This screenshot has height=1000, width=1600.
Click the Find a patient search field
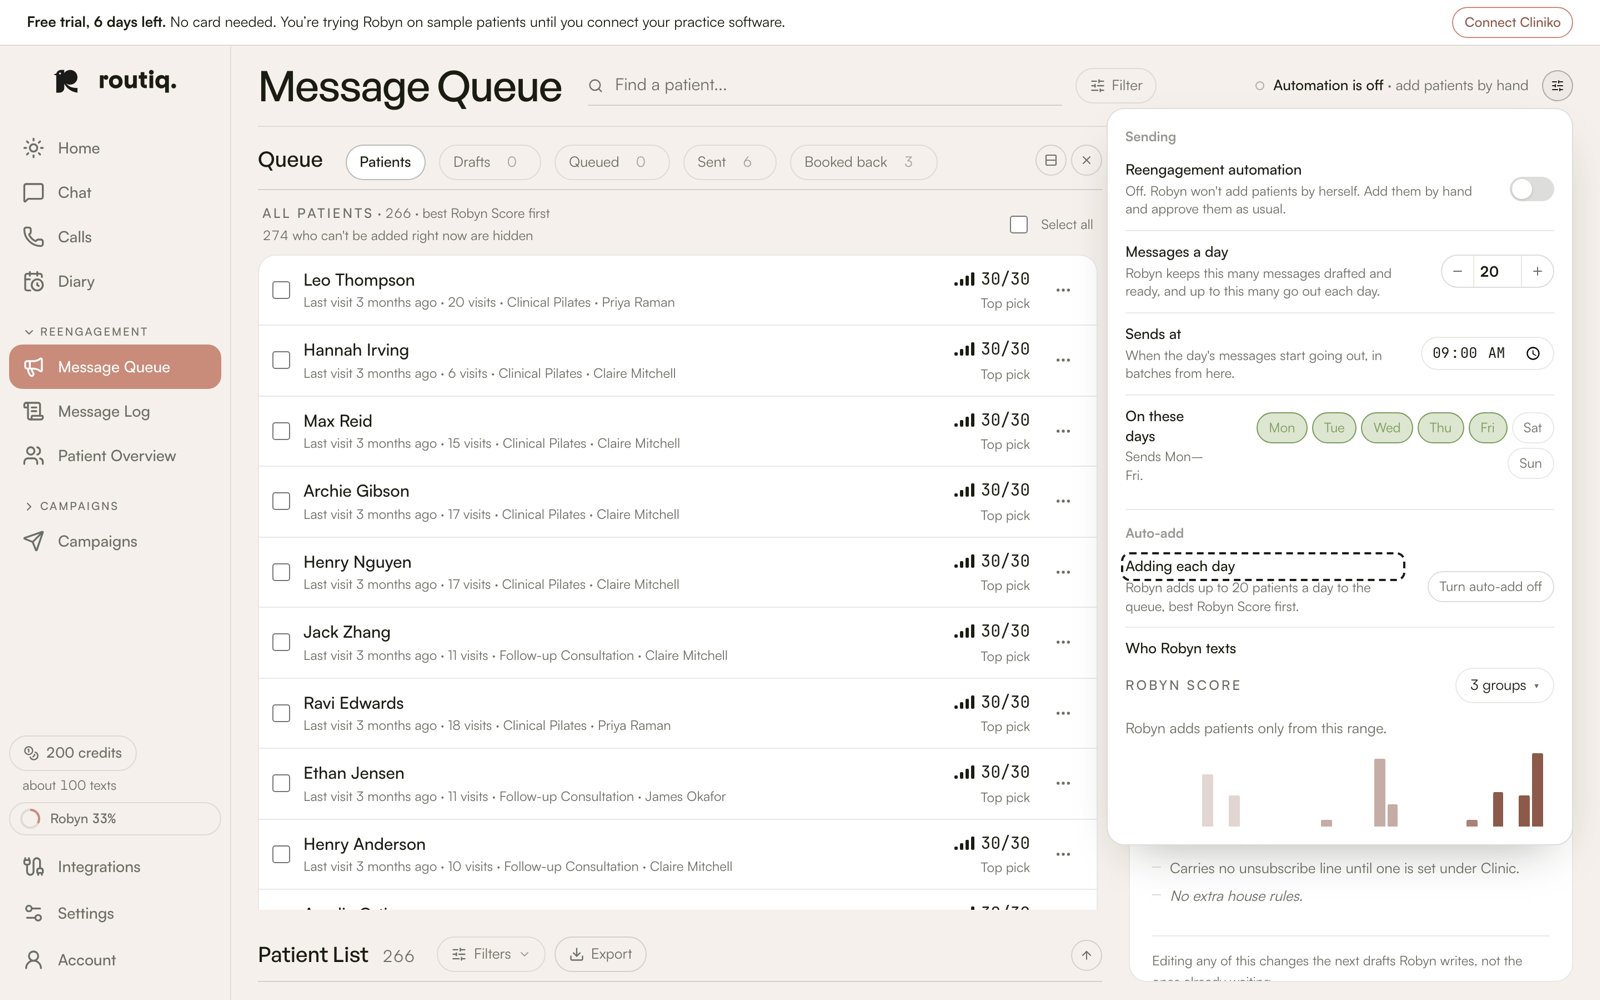[x=825, y=86]
